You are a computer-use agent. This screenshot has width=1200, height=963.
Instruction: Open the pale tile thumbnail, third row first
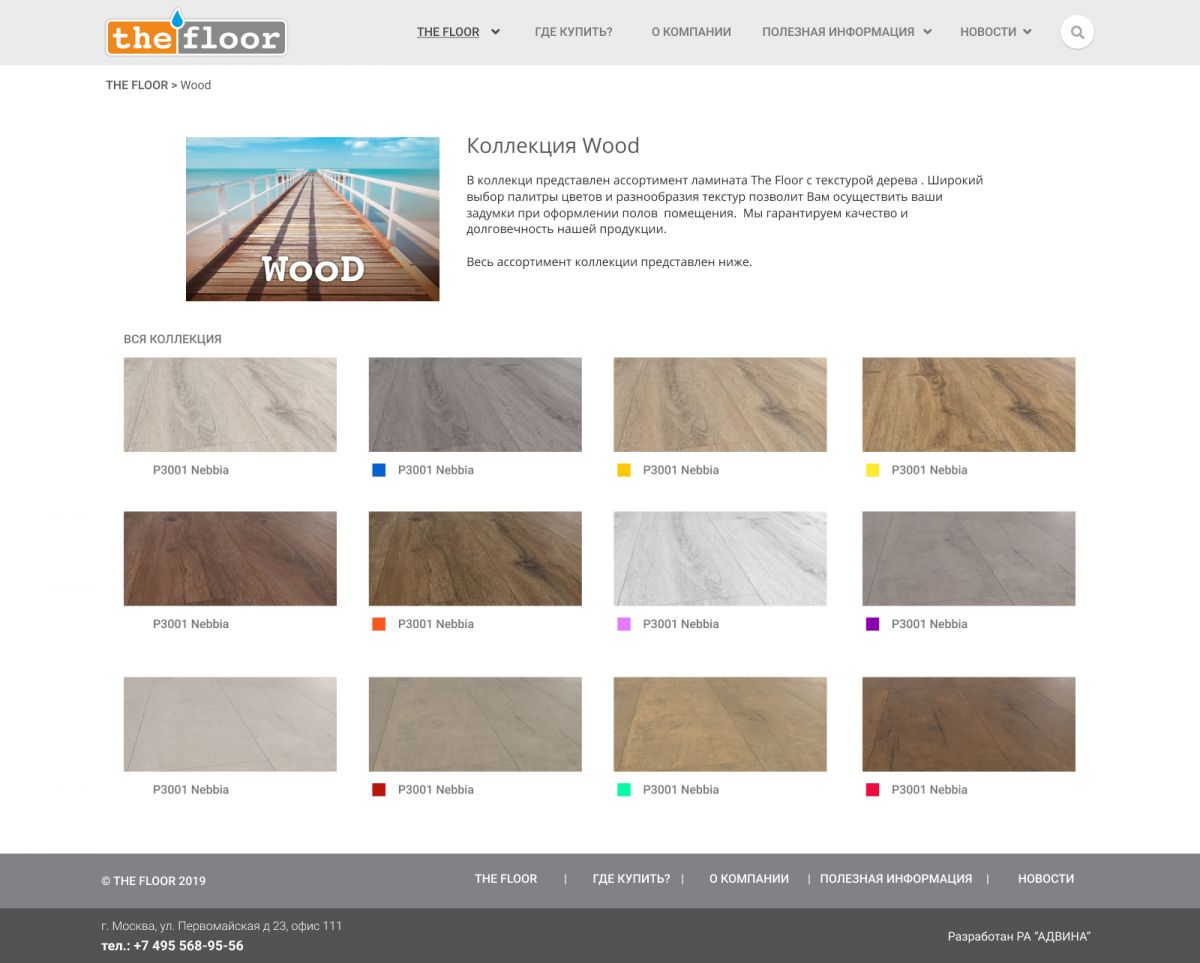pyautogui.click(x=230, y=724)
